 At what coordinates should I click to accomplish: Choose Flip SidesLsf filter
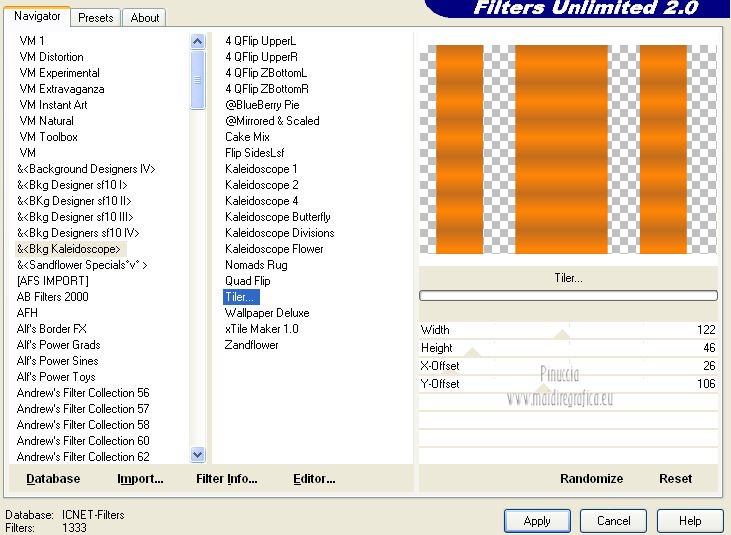point(255,153)
